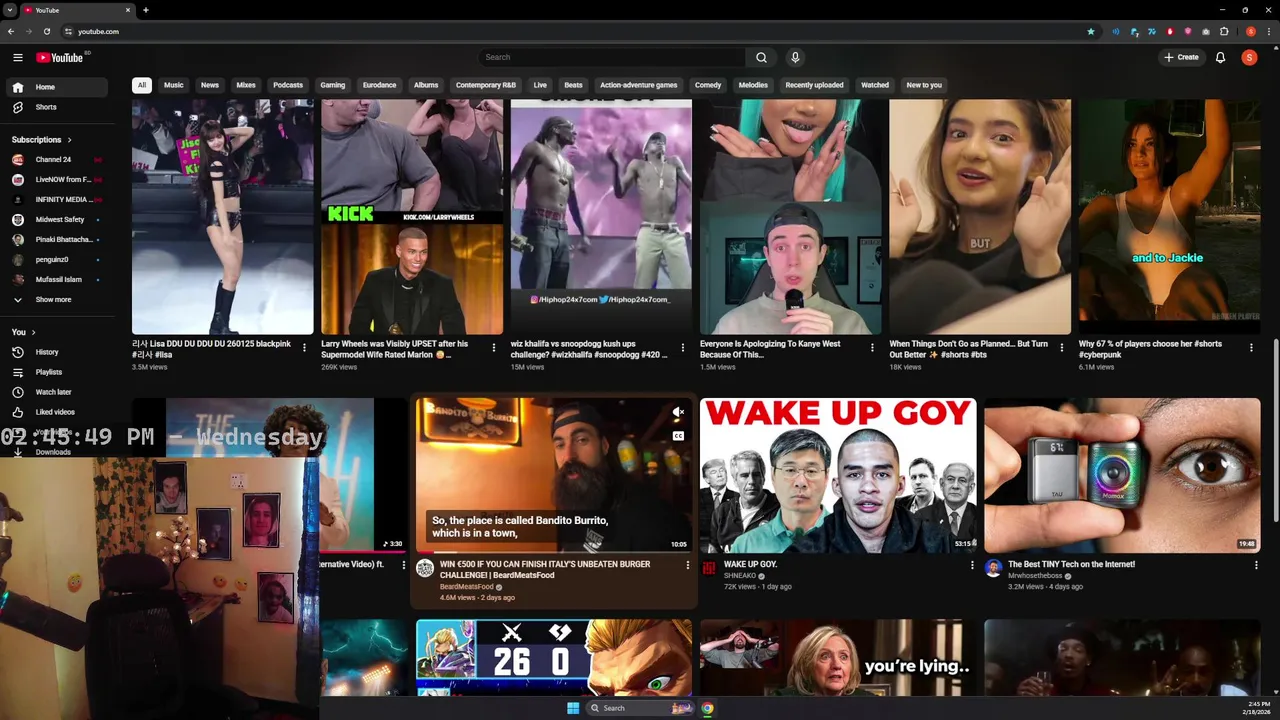Reload the page in Chrome
This screenshot has width=1280, height=720.
click(x=46, y=31)
